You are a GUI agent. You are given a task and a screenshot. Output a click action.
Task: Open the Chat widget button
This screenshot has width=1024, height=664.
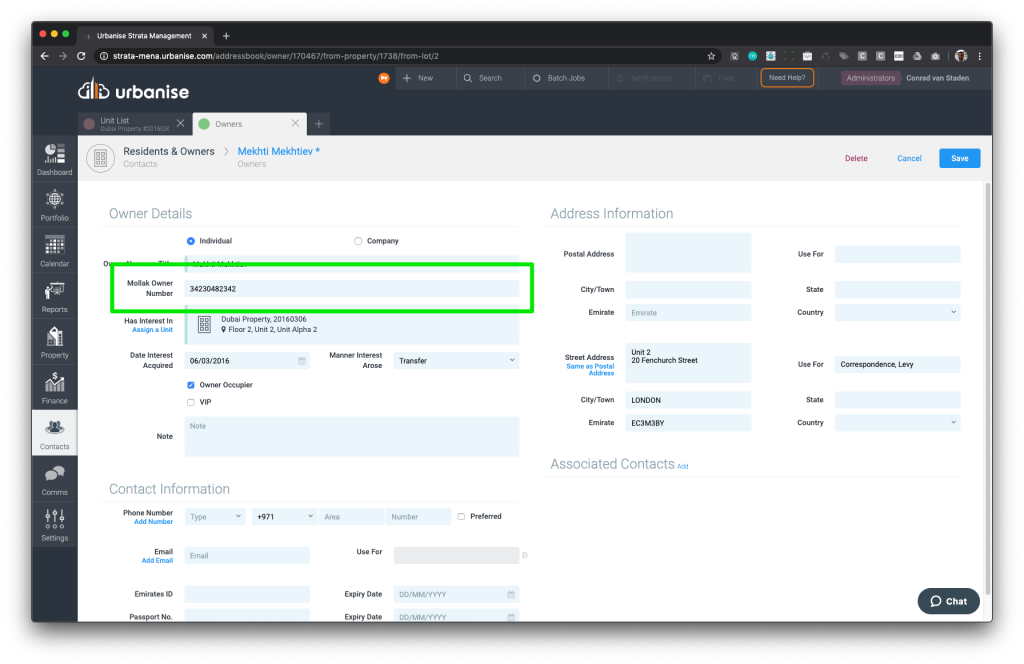click(x=948, y=601)
